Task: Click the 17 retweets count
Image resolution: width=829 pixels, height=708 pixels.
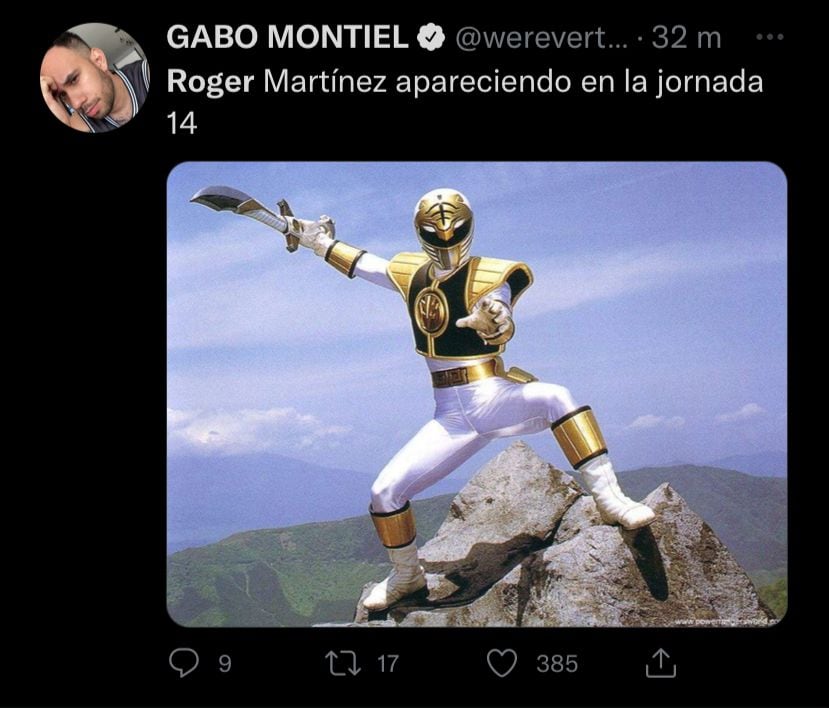Action: (388, 664)
